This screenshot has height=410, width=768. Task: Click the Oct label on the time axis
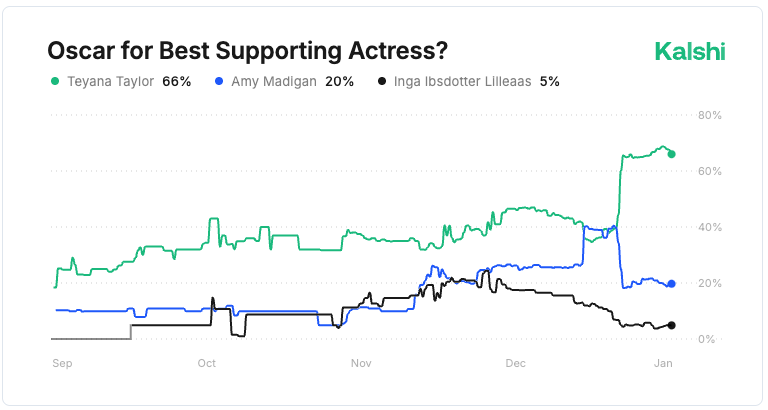[207, 363]
